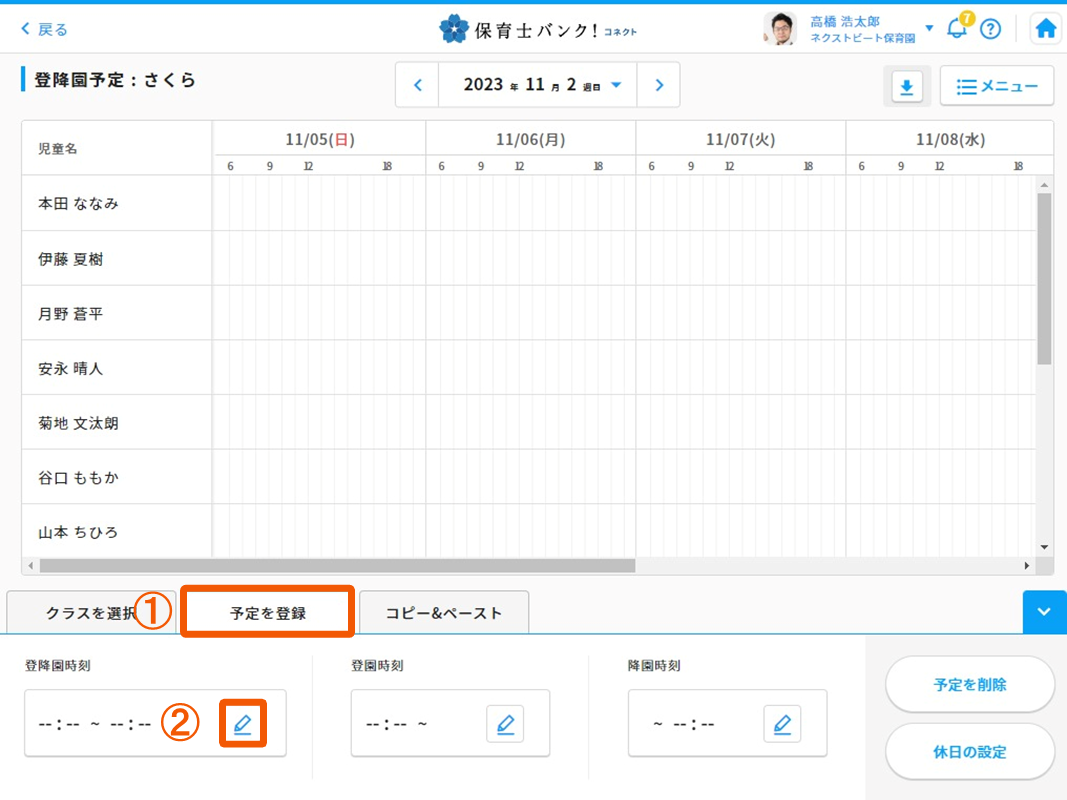1067x800 pixels.
Task: Edit the 降園時刻 with pencil icon
Action: tap(782, 723)
